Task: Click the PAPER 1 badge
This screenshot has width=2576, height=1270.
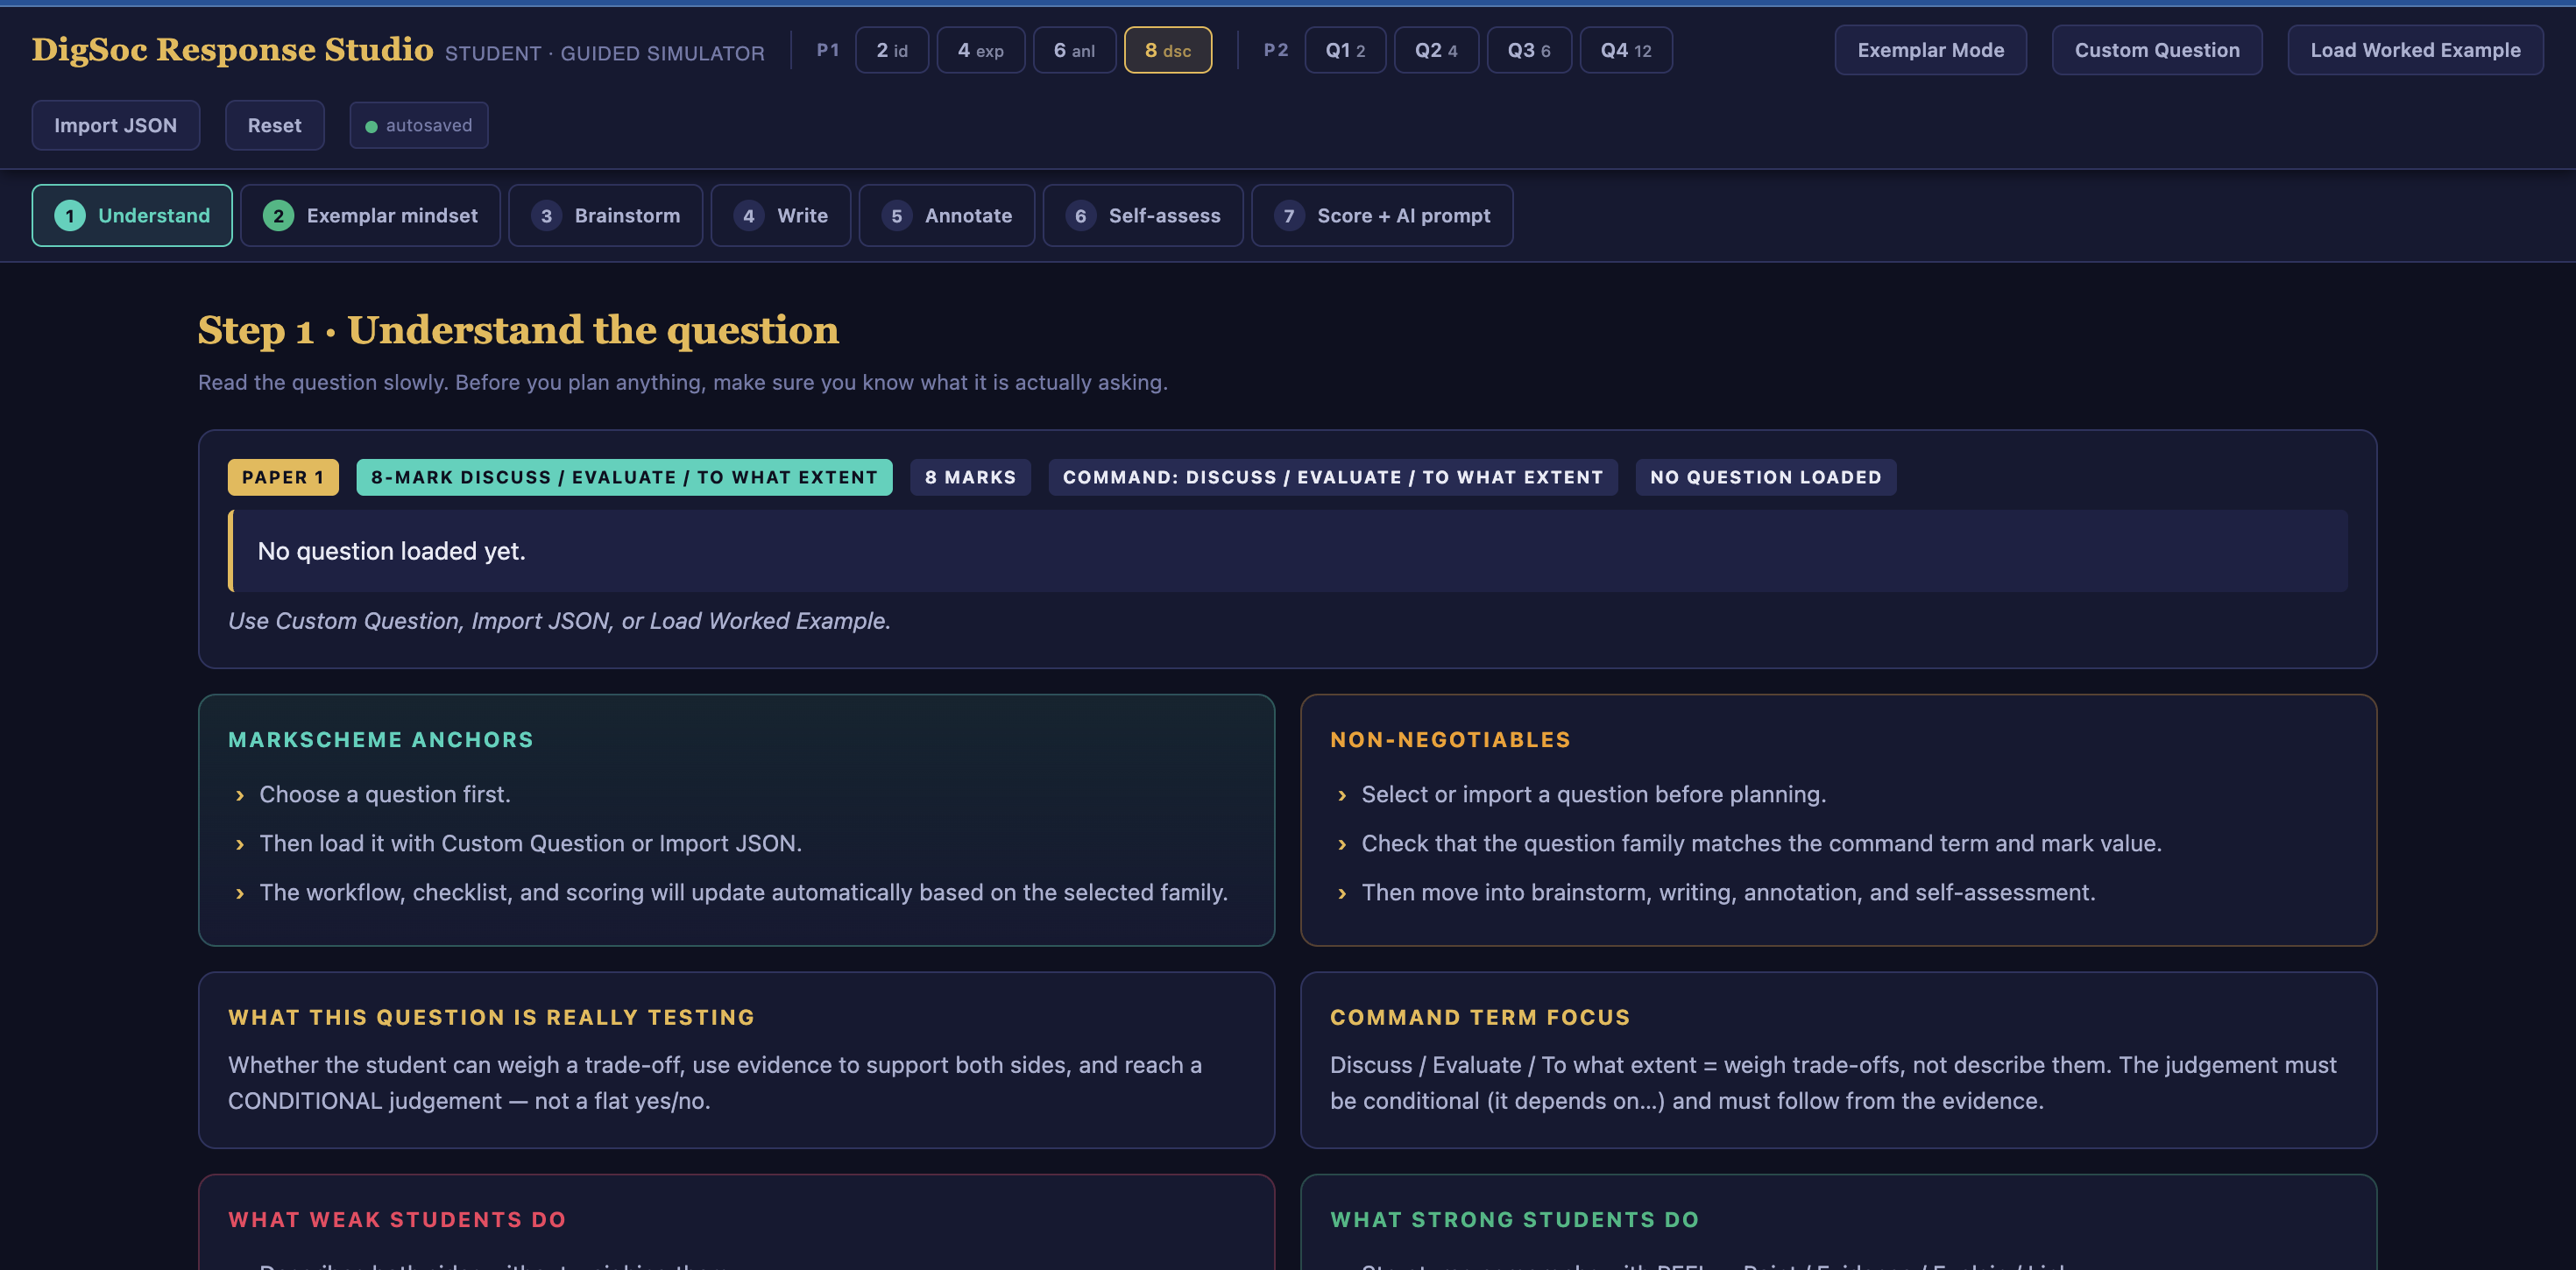Action: [283, 477]
